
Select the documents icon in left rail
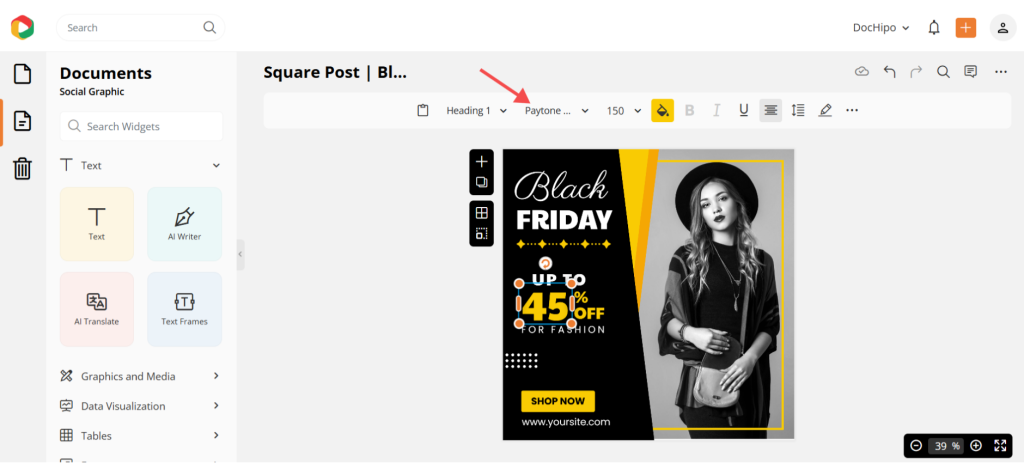pyautogui.click(x=22, y=121)
